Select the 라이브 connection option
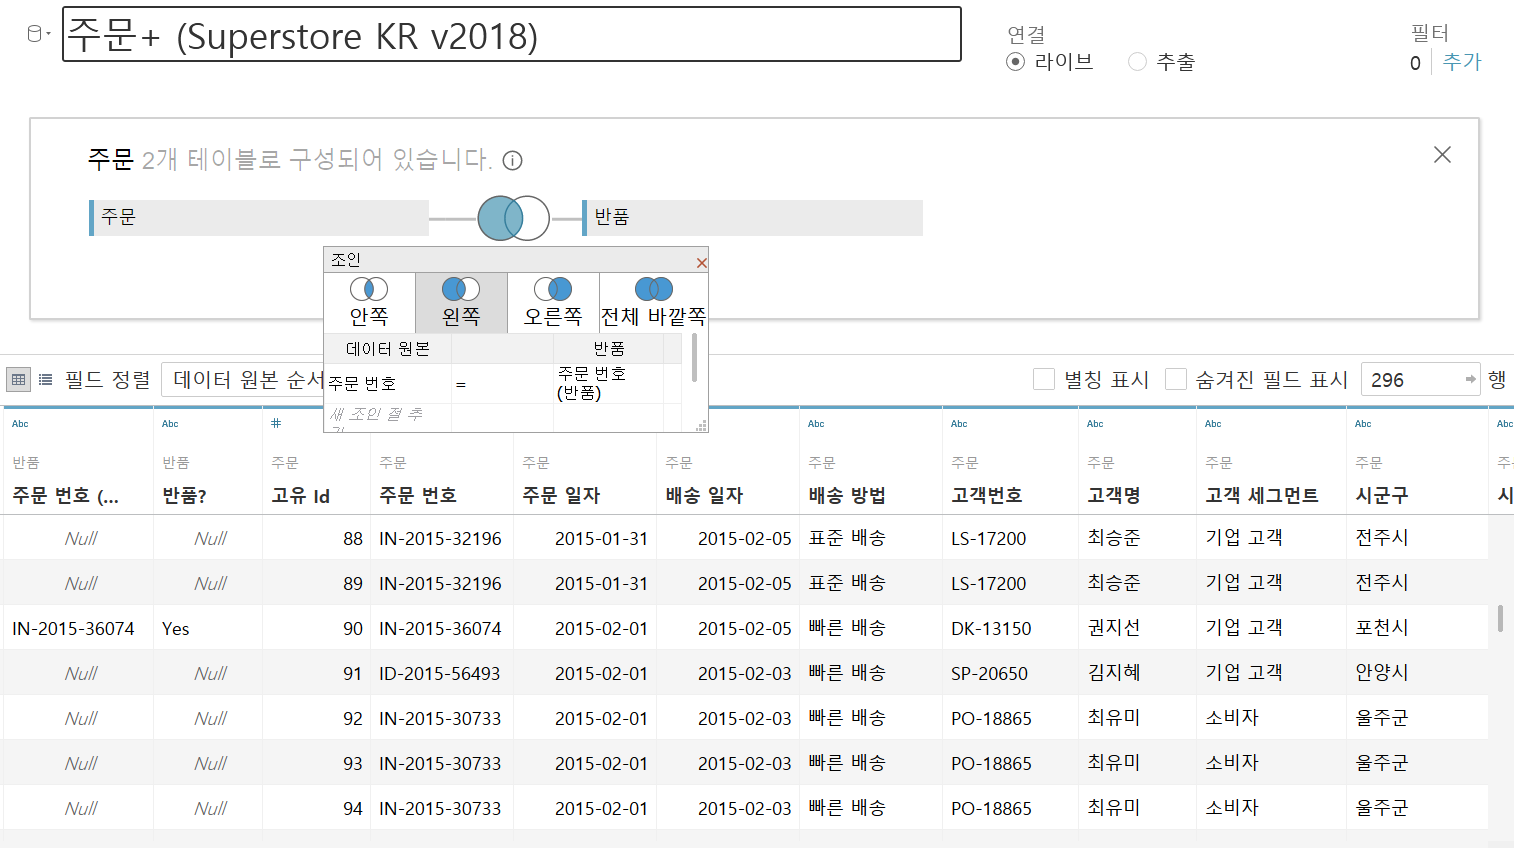The image size is (1514, 848). [x=1016, y=62]
